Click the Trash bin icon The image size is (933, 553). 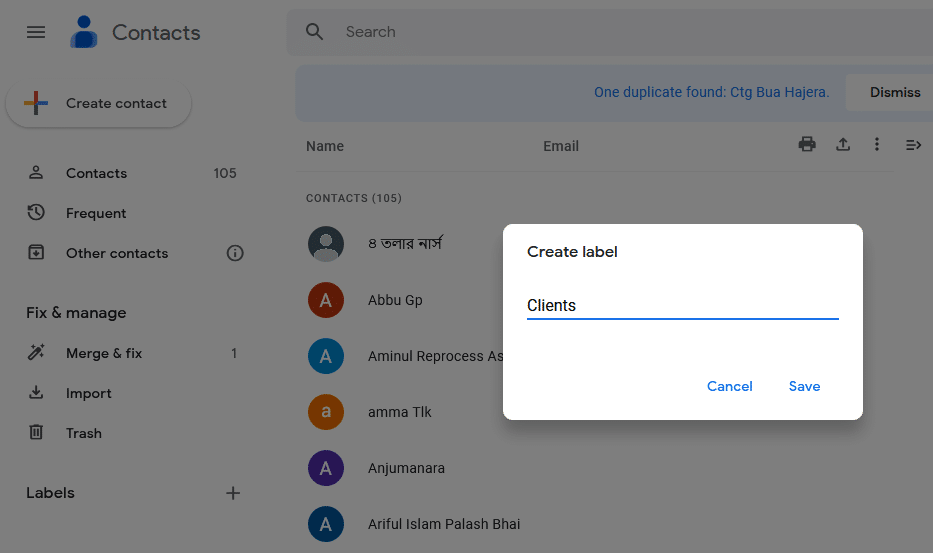[36, 432]
